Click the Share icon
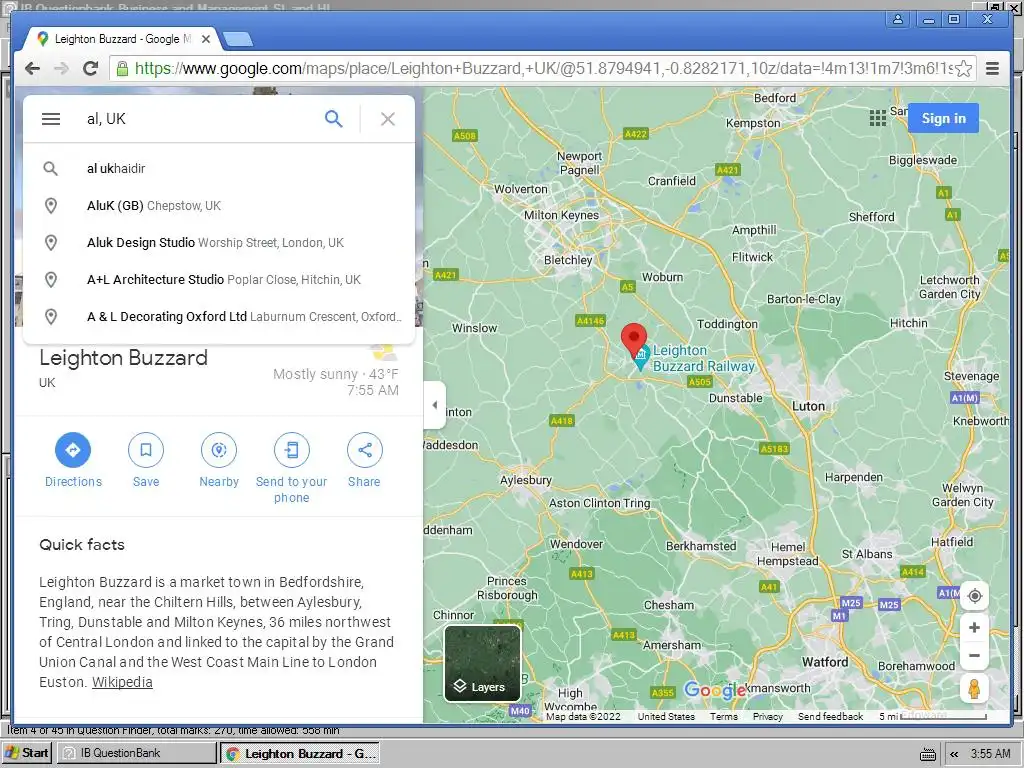Viewport: 1024px width, 768px height. coord(364,450)
